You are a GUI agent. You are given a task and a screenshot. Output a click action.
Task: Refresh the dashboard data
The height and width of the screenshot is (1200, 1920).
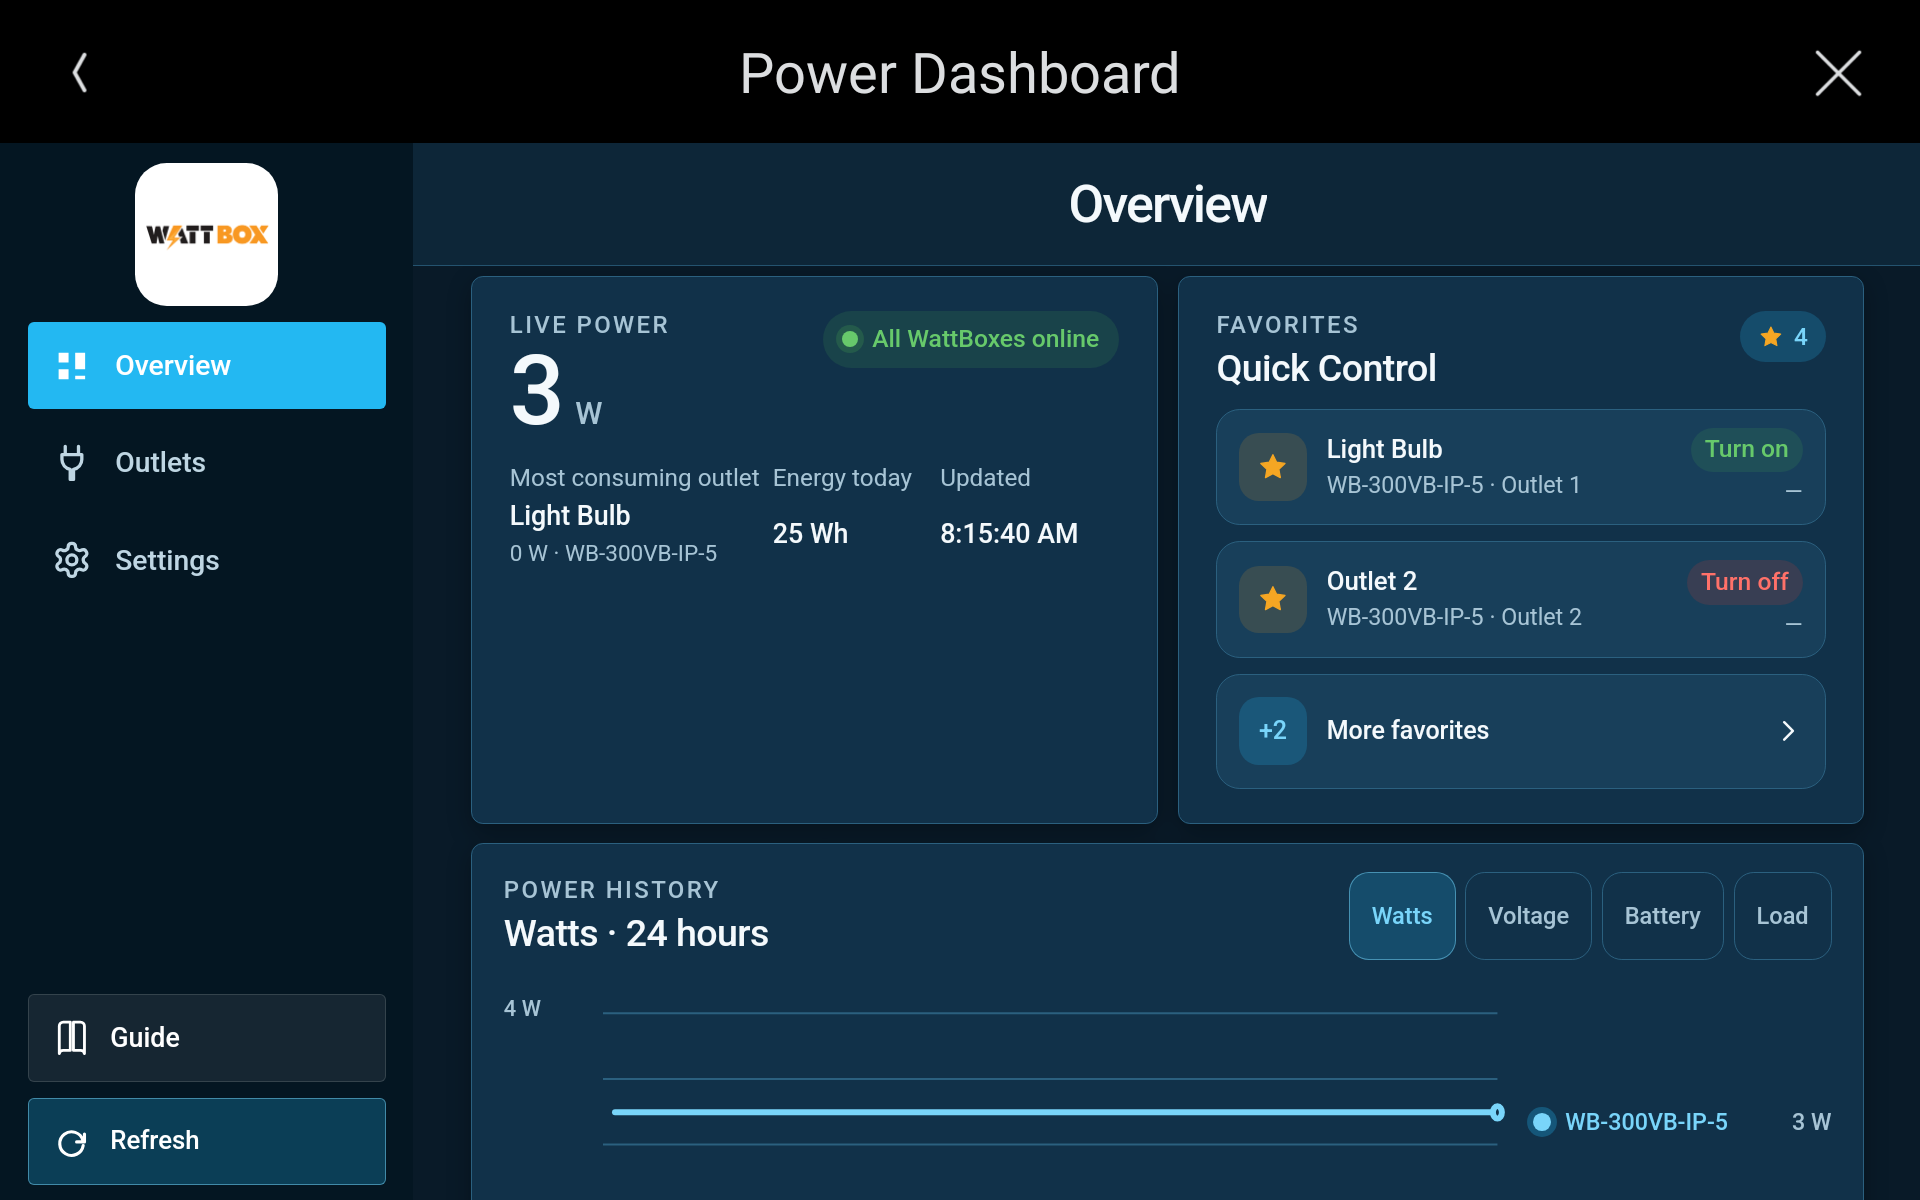coord(207,1141)
